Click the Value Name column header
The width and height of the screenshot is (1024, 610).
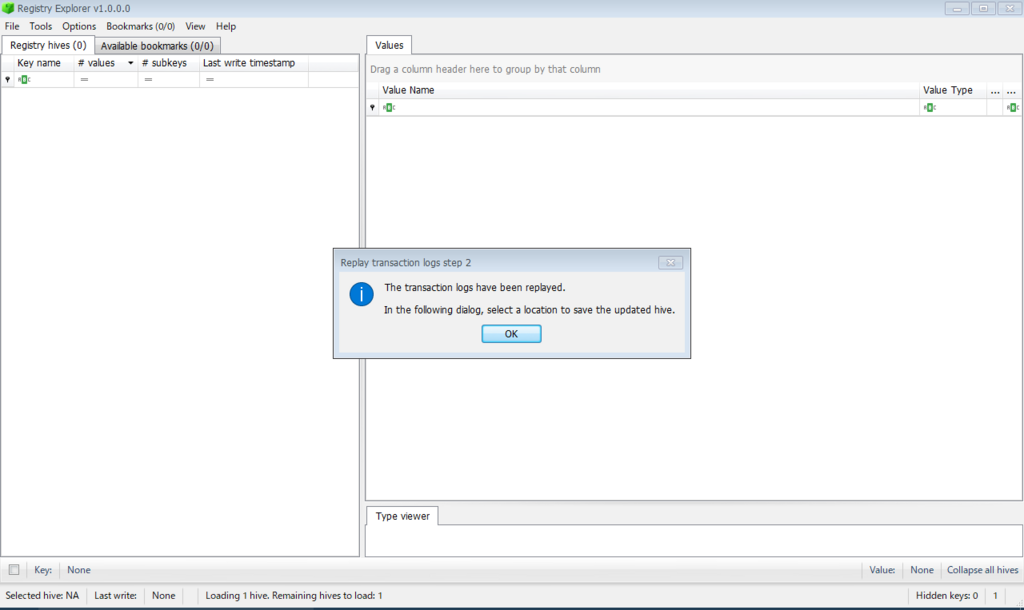(649, 90)
